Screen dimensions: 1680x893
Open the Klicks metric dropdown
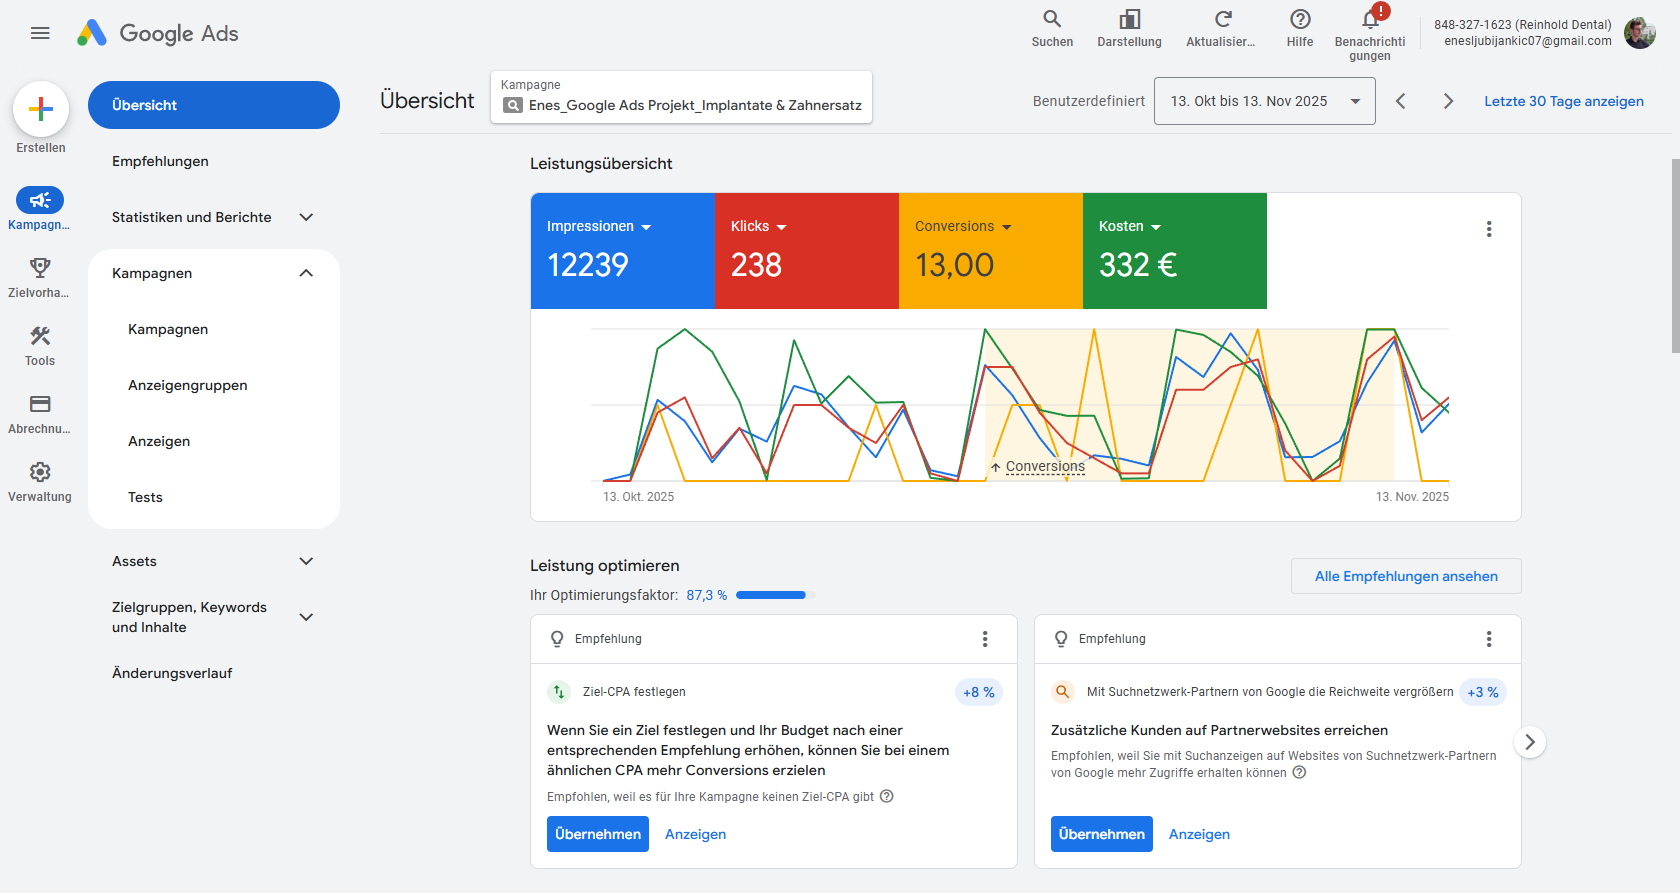(758, 227)
